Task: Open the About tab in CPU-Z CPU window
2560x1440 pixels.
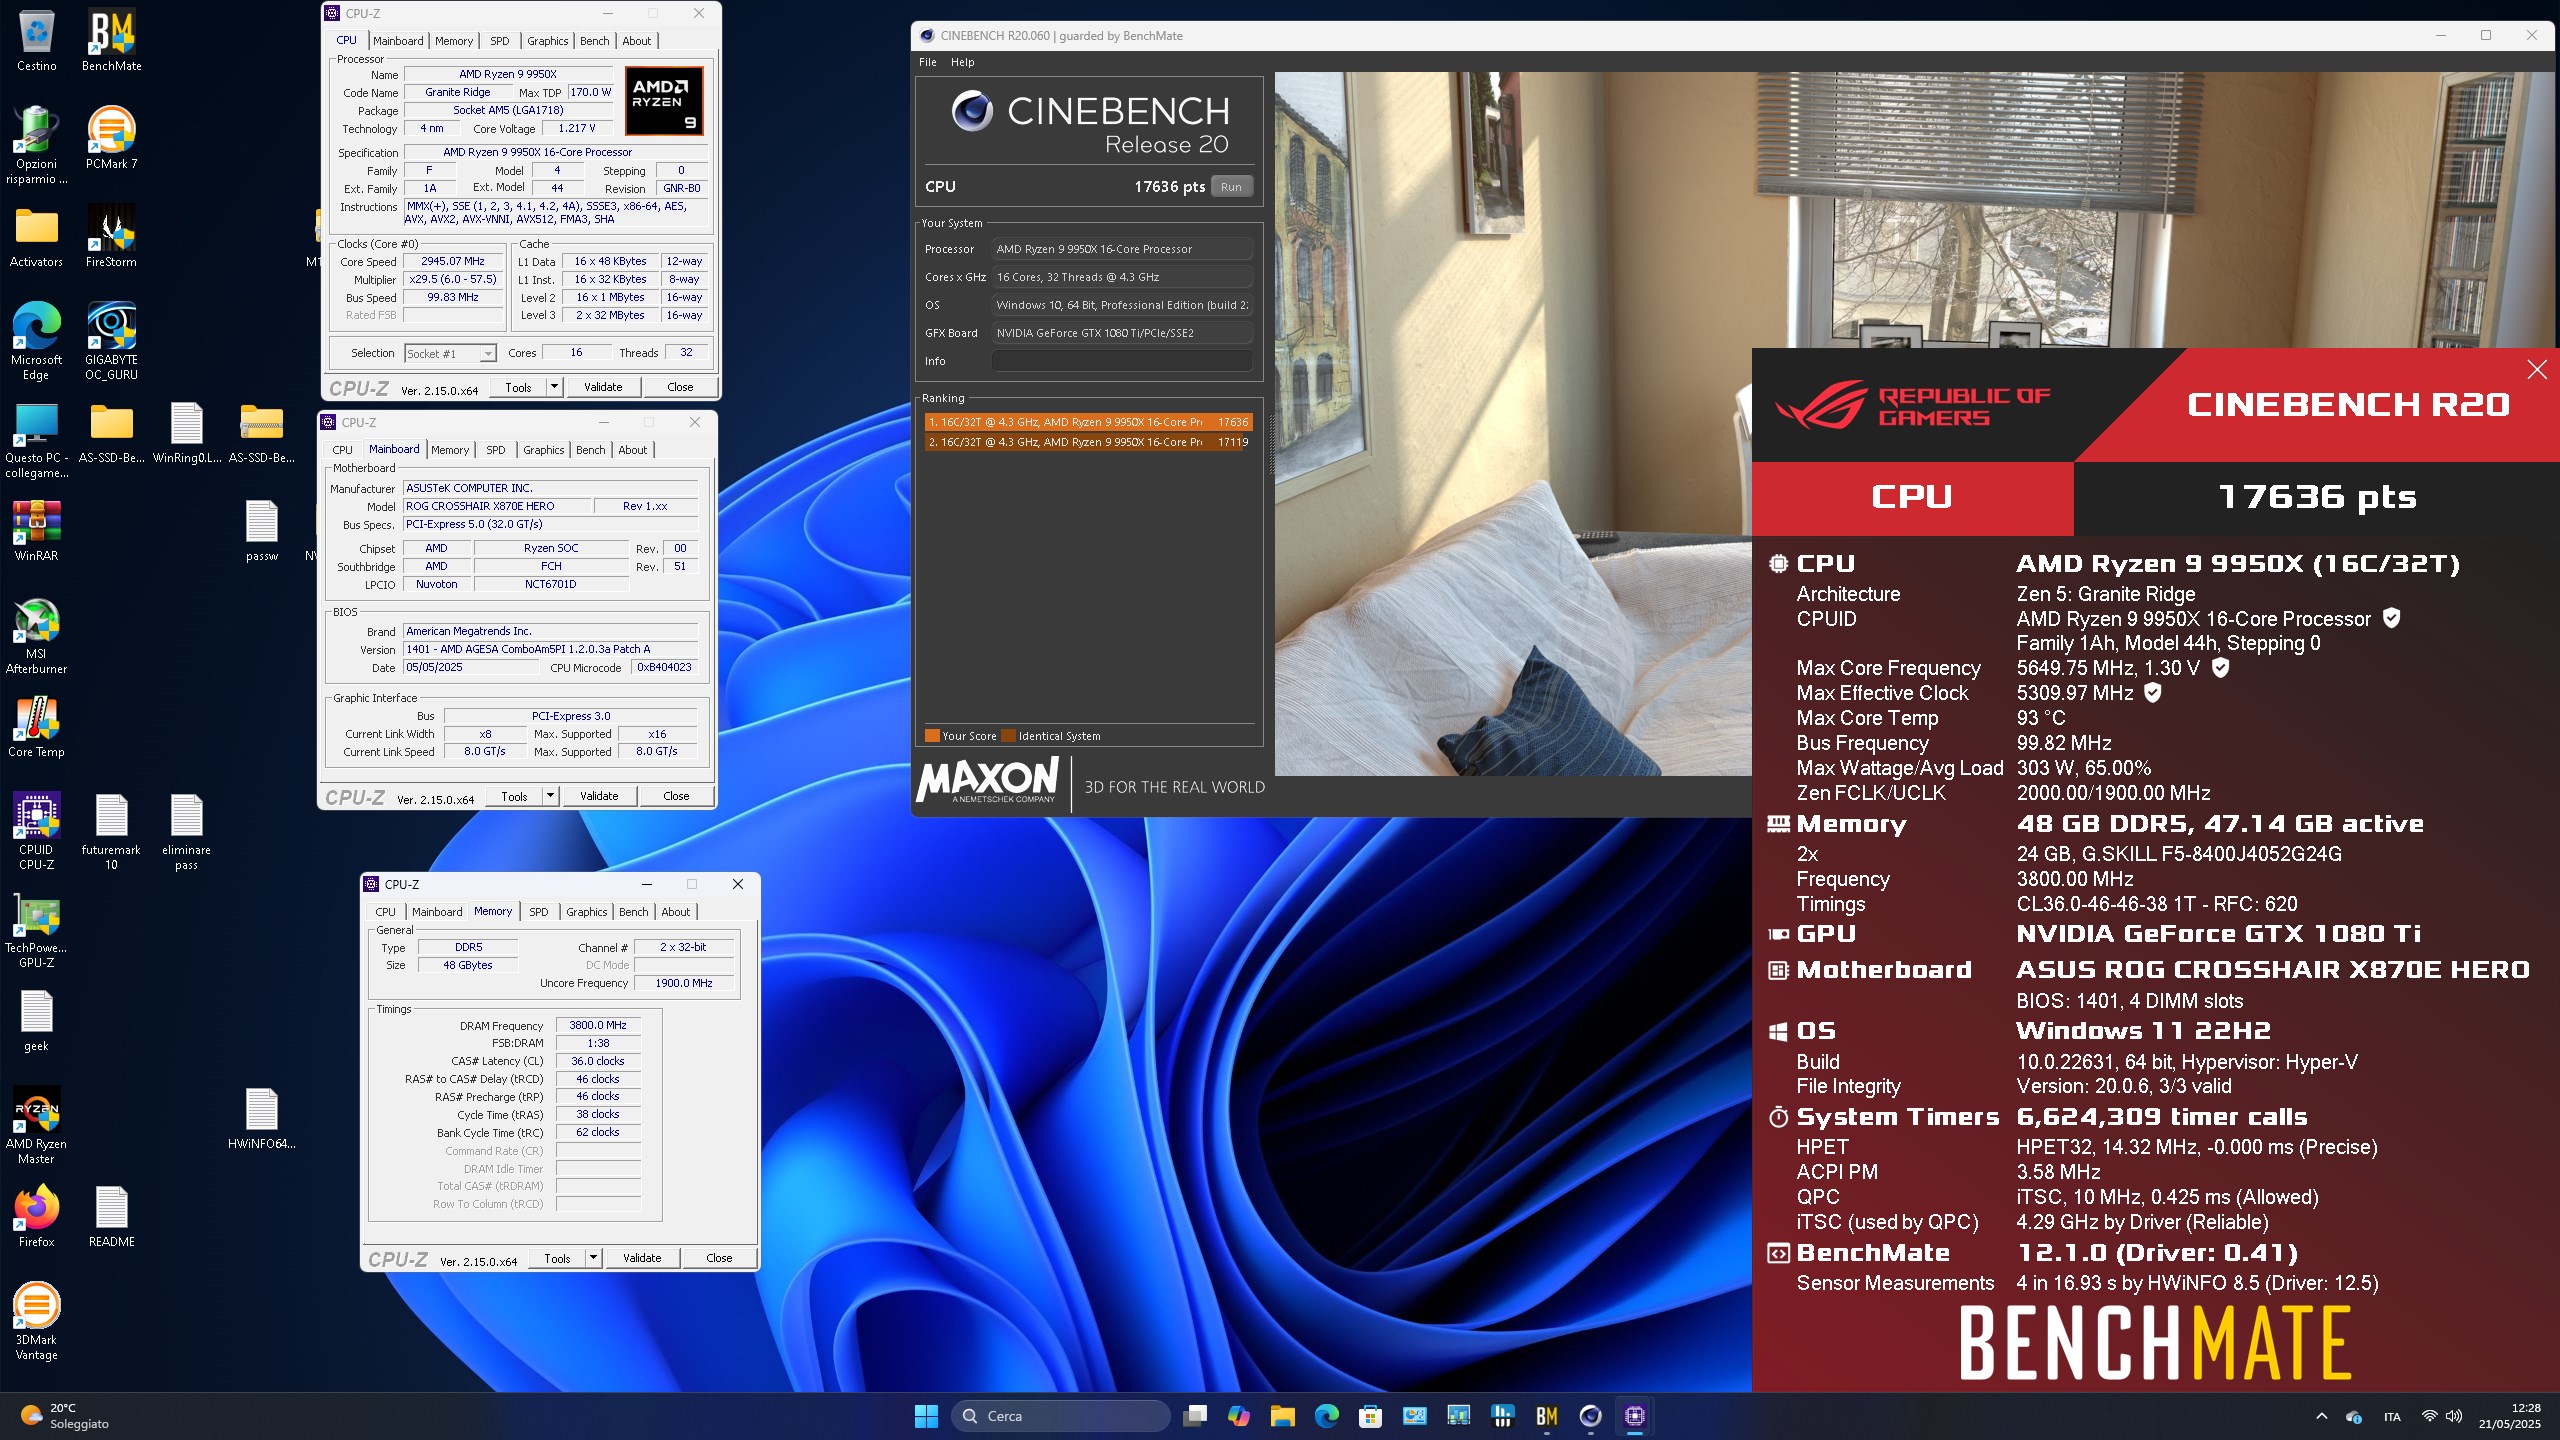Action: 636,41
